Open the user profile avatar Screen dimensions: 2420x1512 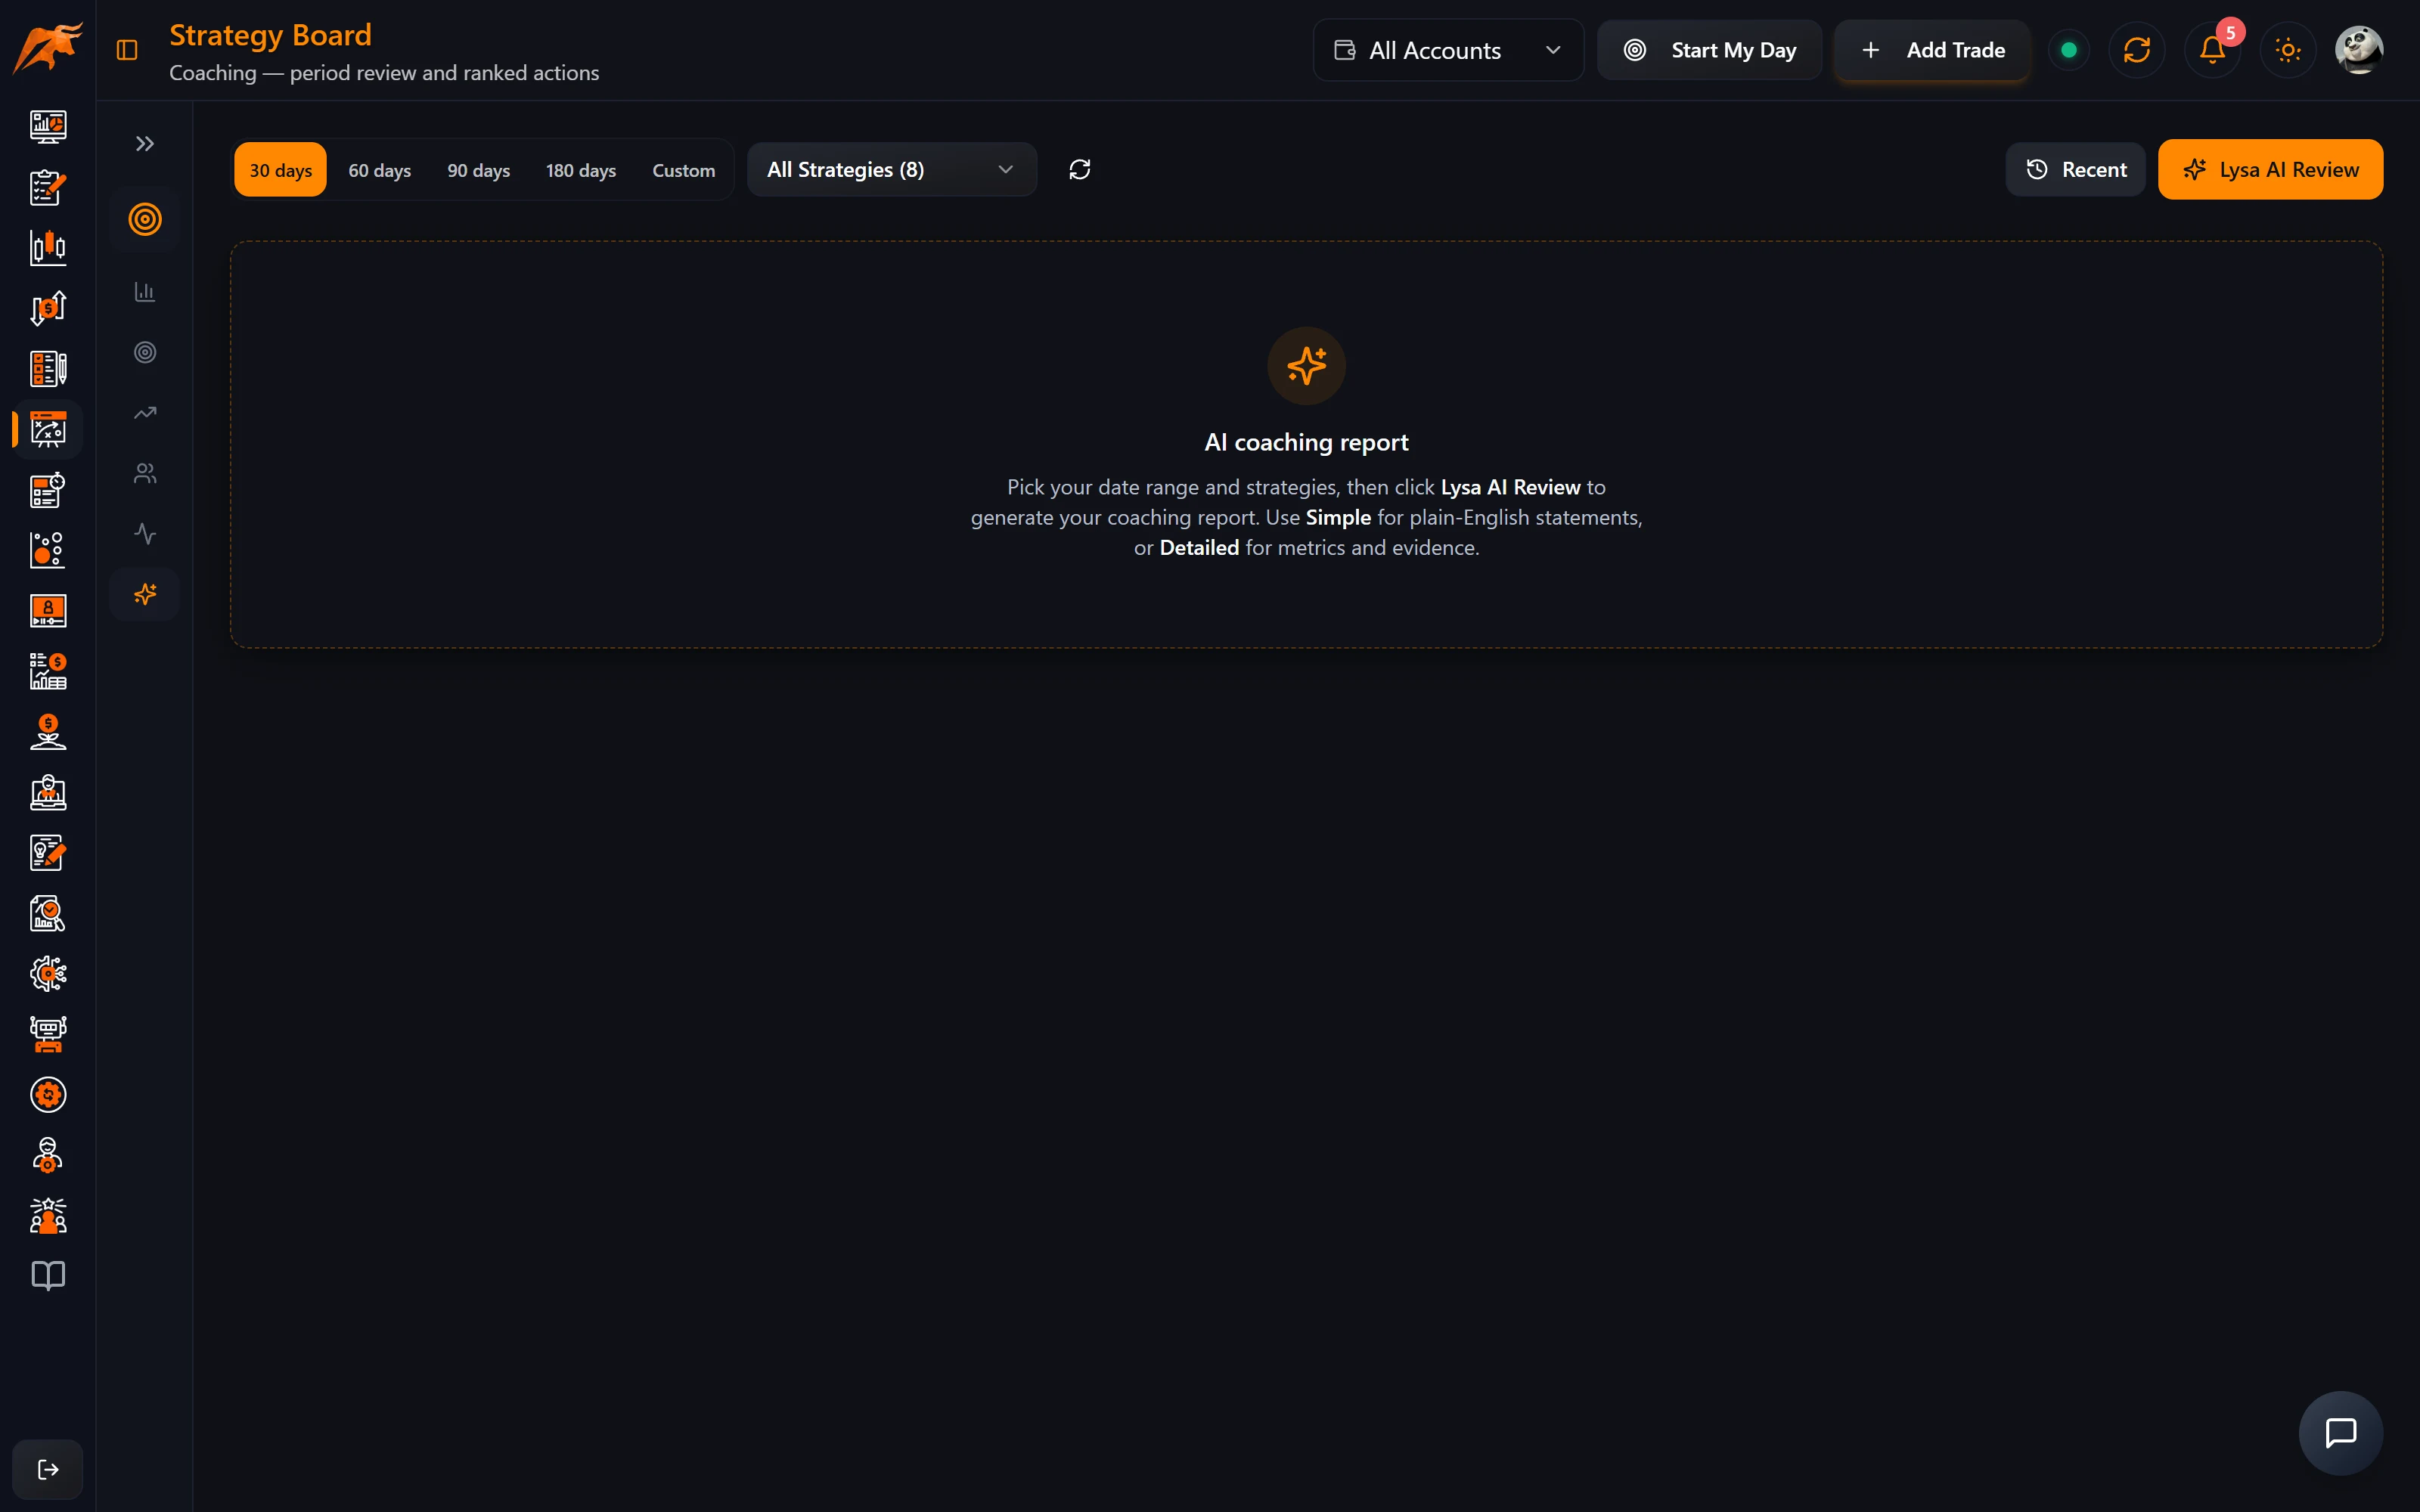pyautogui.click(x=2359, y=50)
